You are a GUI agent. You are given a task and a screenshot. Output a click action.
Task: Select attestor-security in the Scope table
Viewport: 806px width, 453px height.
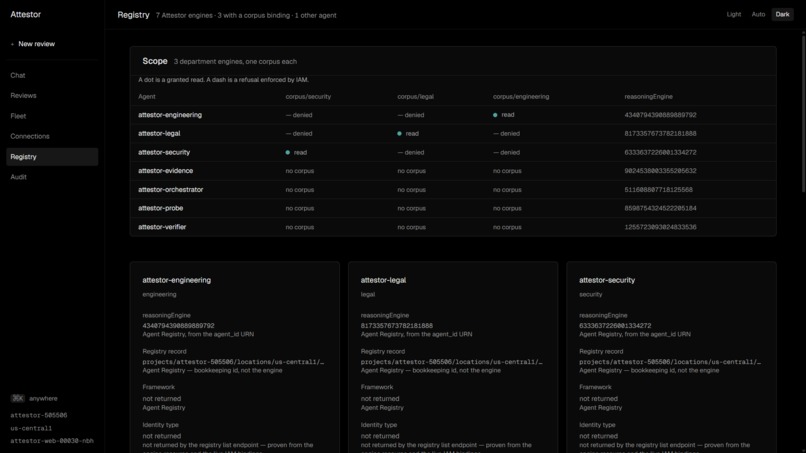pyautogui.click(x=164, y=152)
